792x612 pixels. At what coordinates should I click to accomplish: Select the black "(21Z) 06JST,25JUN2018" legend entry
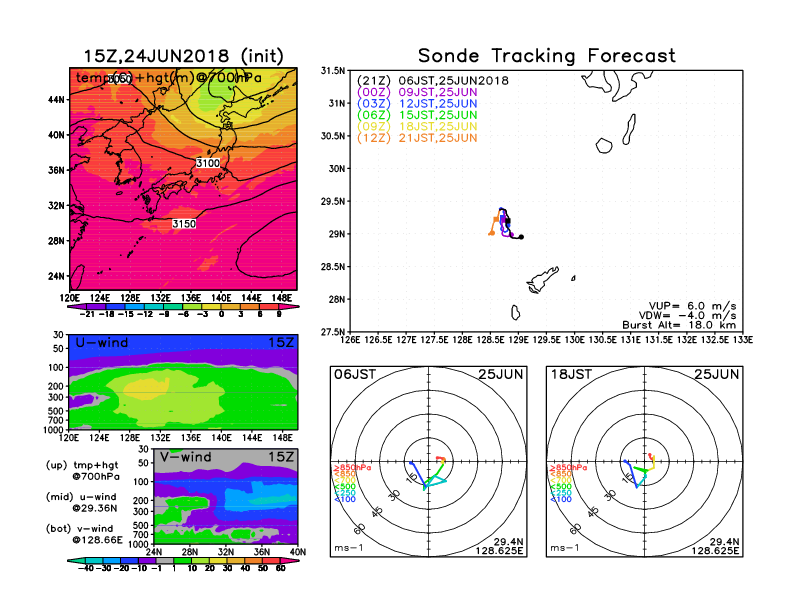click(x=432, y=81)
